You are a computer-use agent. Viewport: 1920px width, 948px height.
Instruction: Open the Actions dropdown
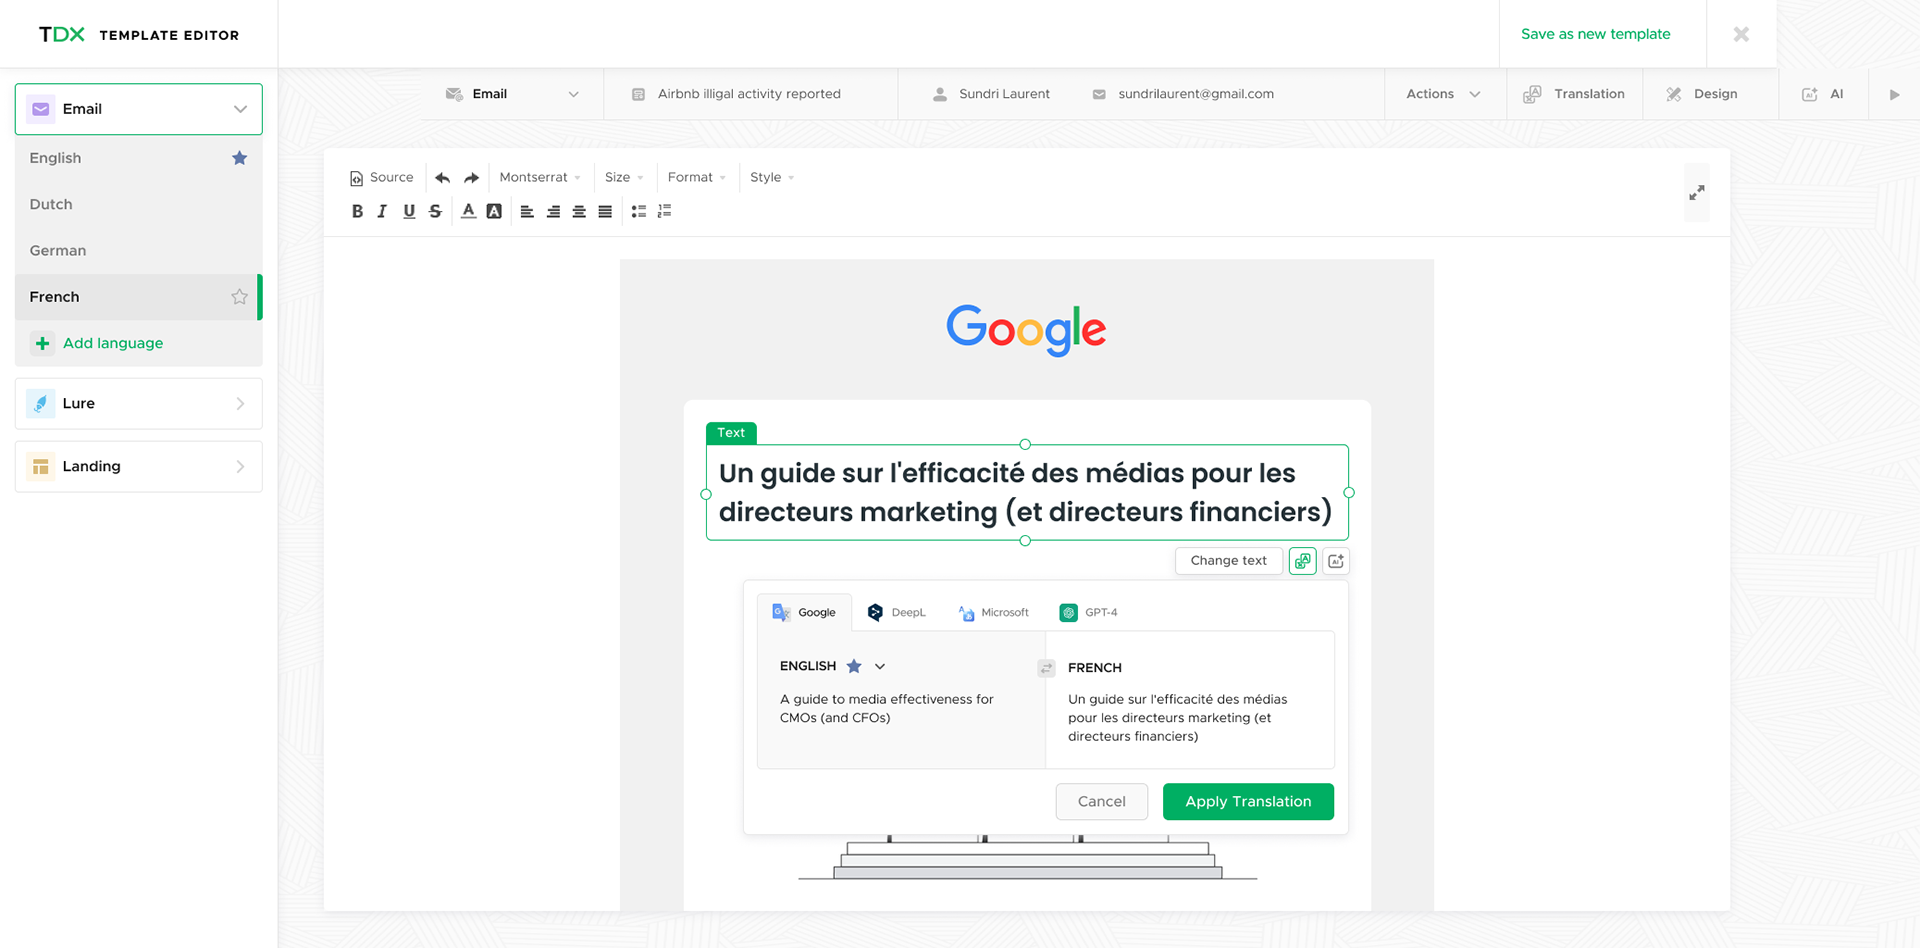click(1444, 94)
